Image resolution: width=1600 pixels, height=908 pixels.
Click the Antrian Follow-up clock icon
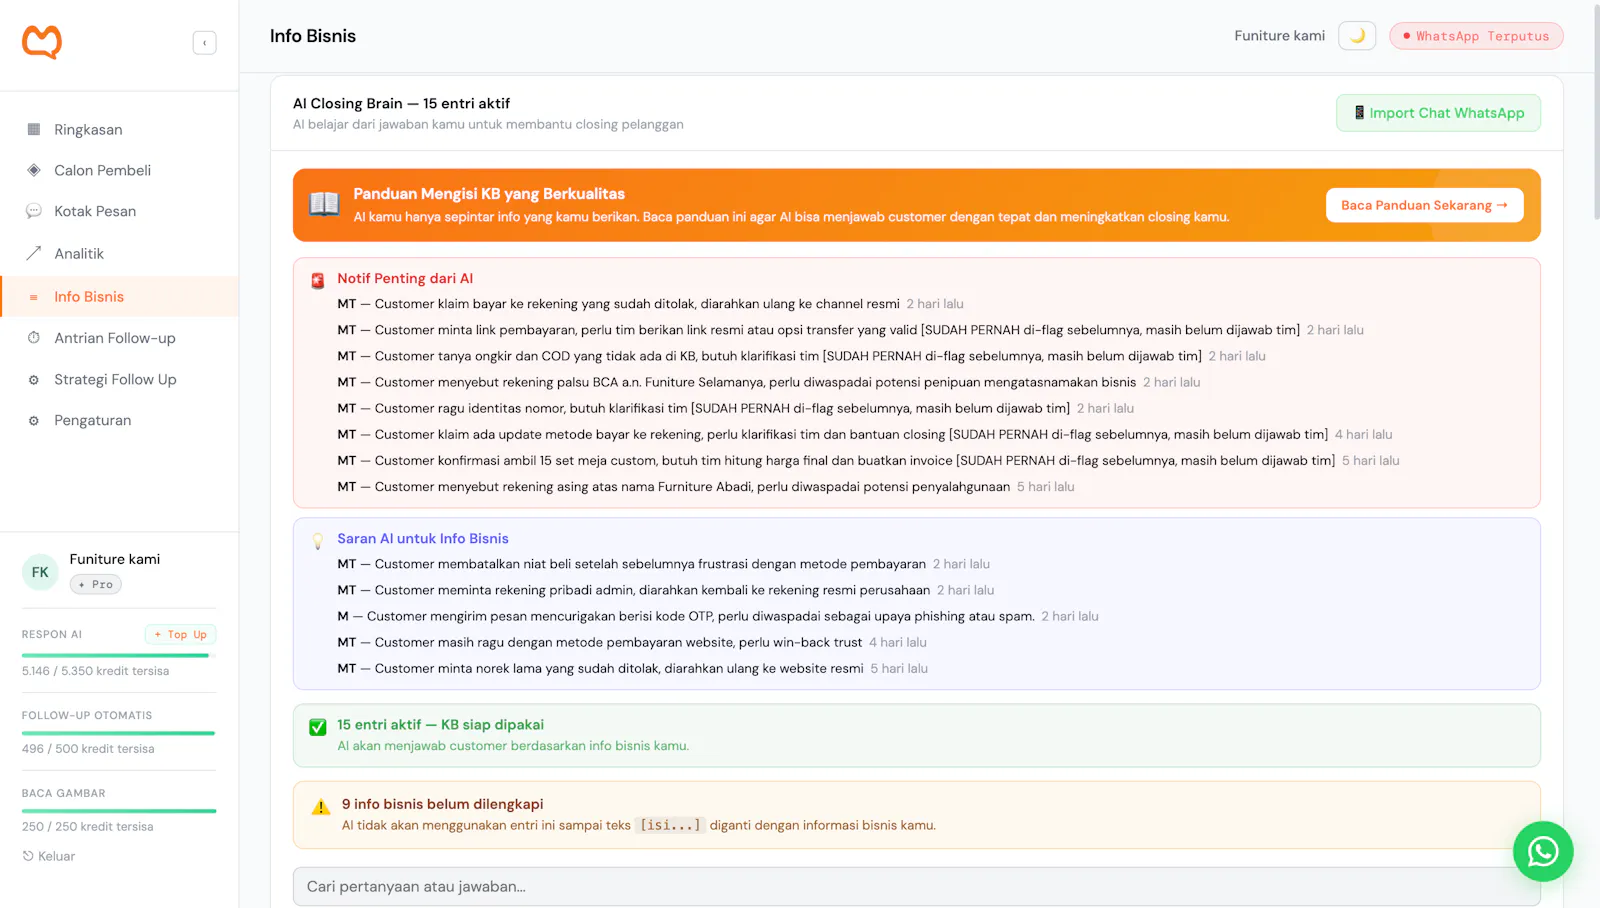point(34,338)
